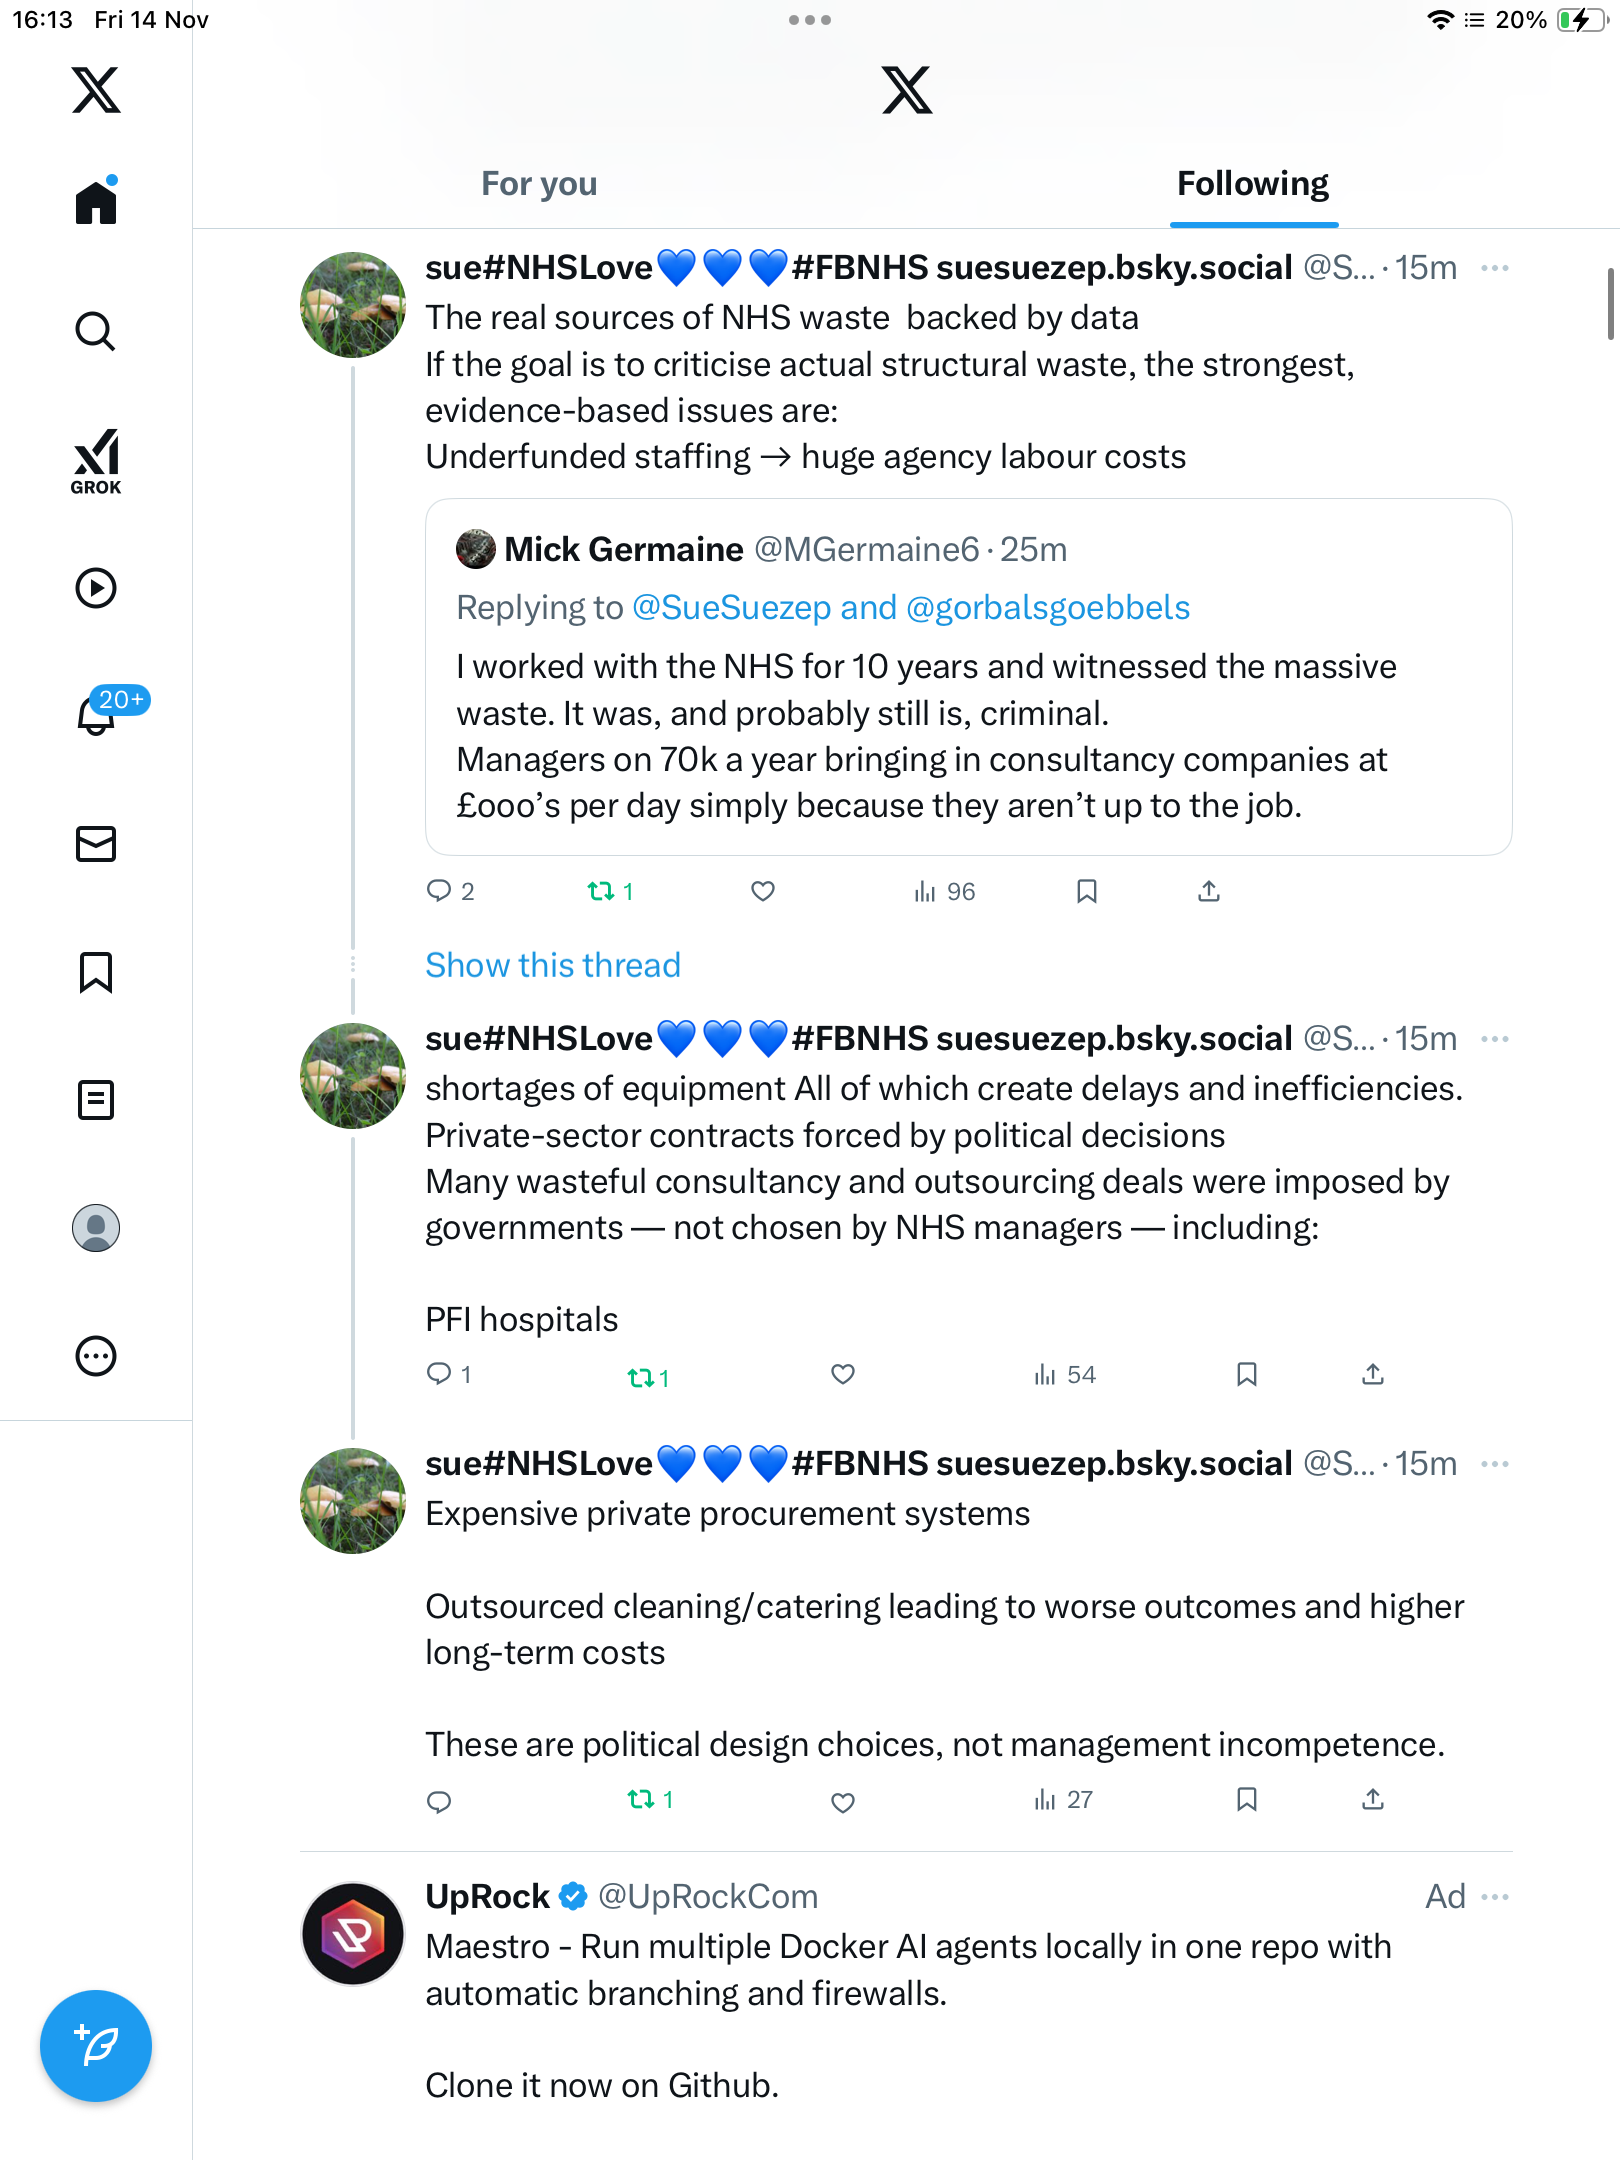This screenshot has width=1620, height=2160.
Task: Switch to the For you tab
Action: coord(539,184)
